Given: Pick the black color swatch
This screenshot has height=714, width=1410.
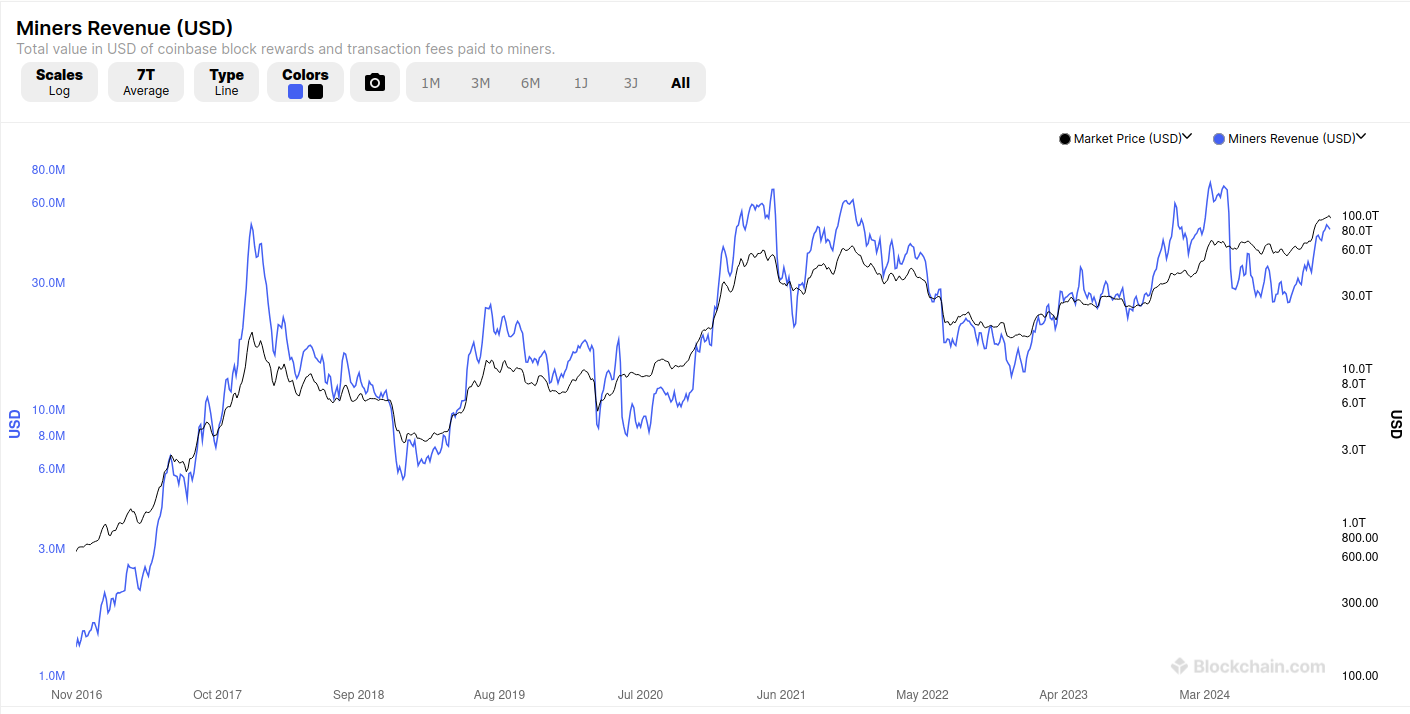Looking at the screenshot, I should coord(315,92).
